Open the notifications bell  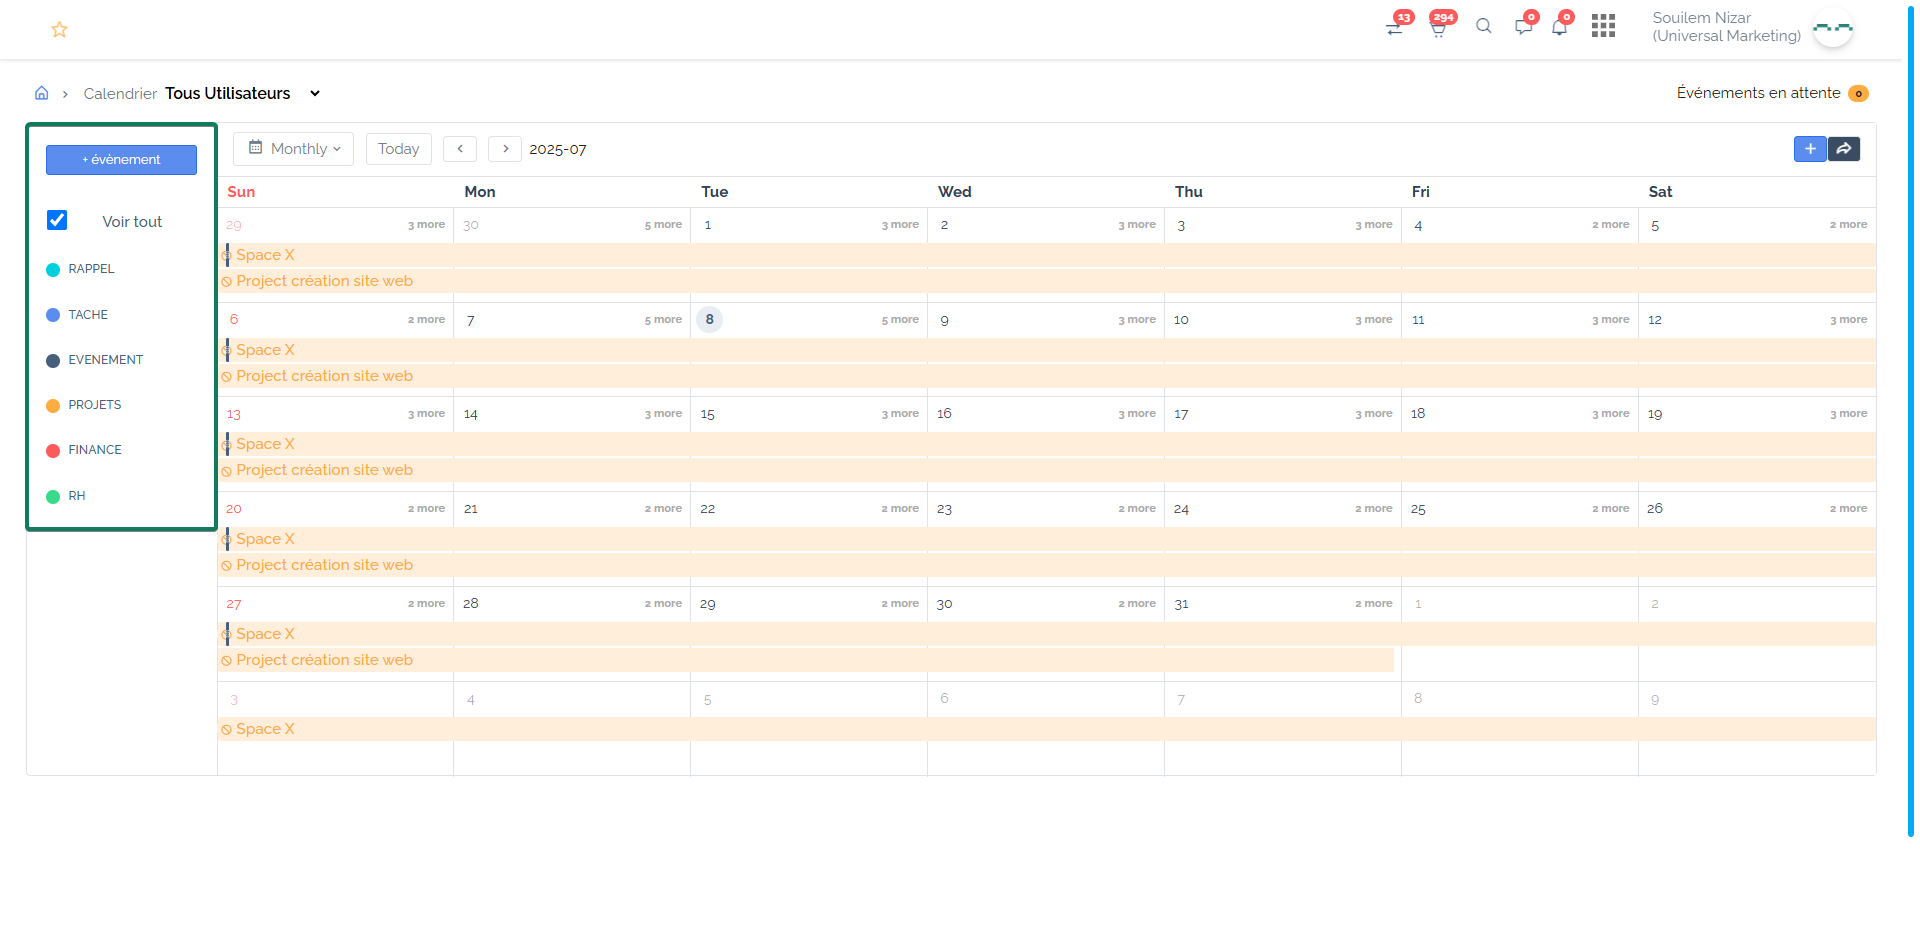(1559, 27)
